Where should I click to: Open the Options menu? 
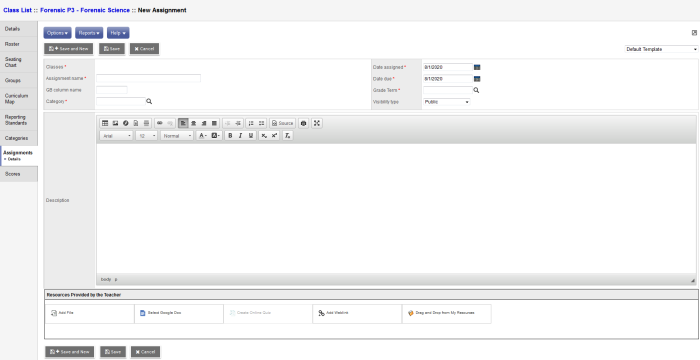[58, 33]
